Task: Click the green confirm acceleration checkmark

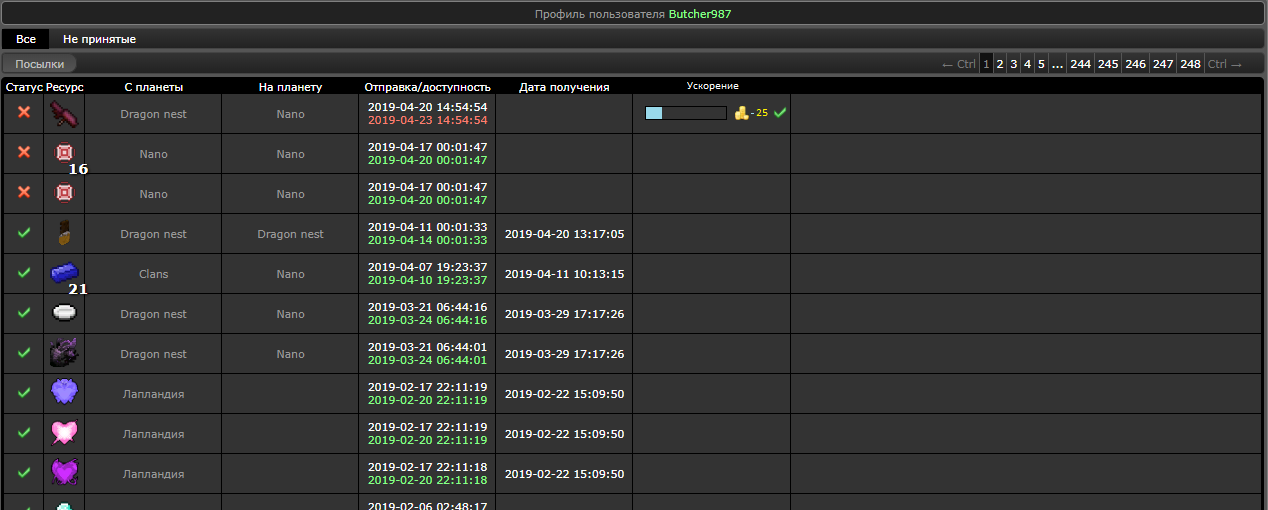Action: click(780, 113)
